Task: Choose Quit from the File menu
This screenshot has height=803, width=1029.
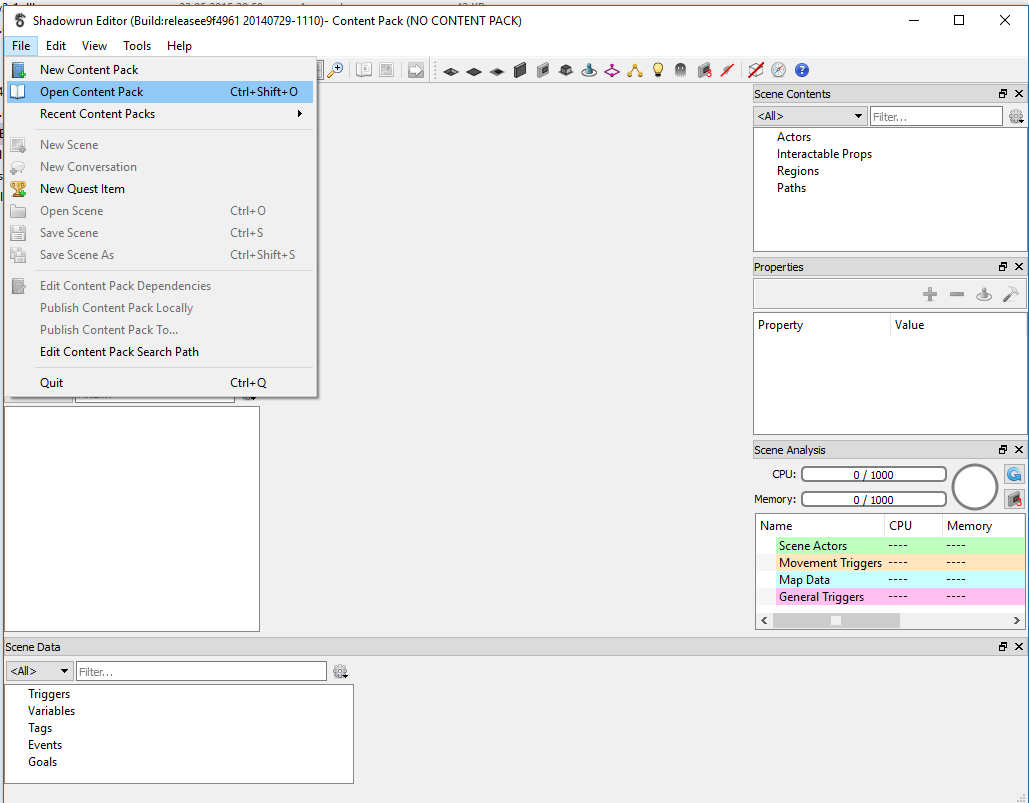Action: [x=159, y=382]
